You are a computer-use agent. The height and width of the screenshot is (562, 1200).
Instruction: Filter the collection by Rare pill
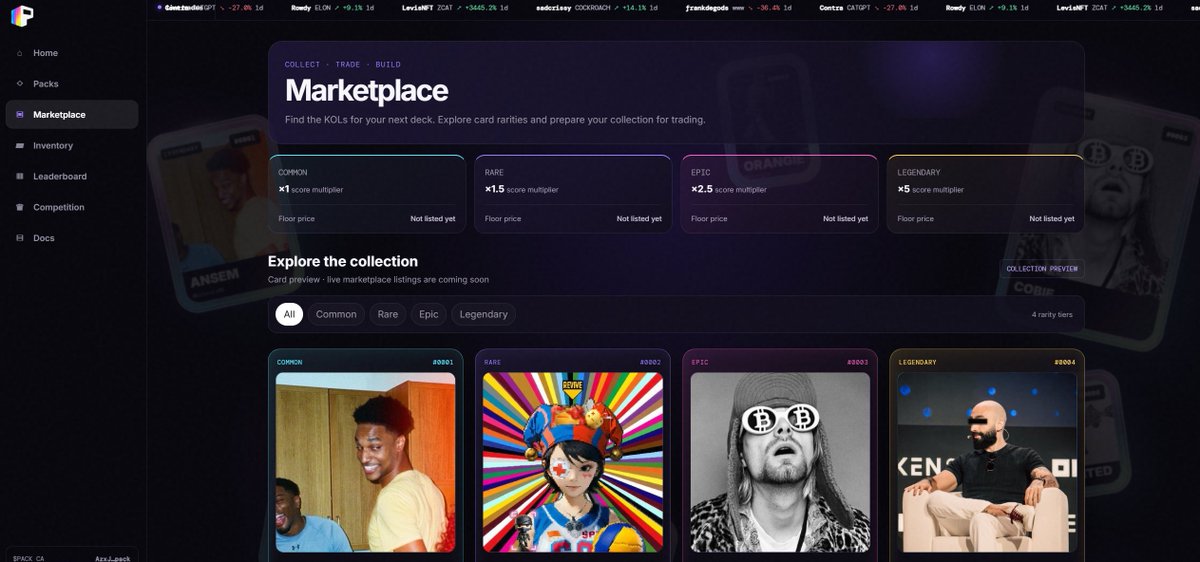pos(388,314)
